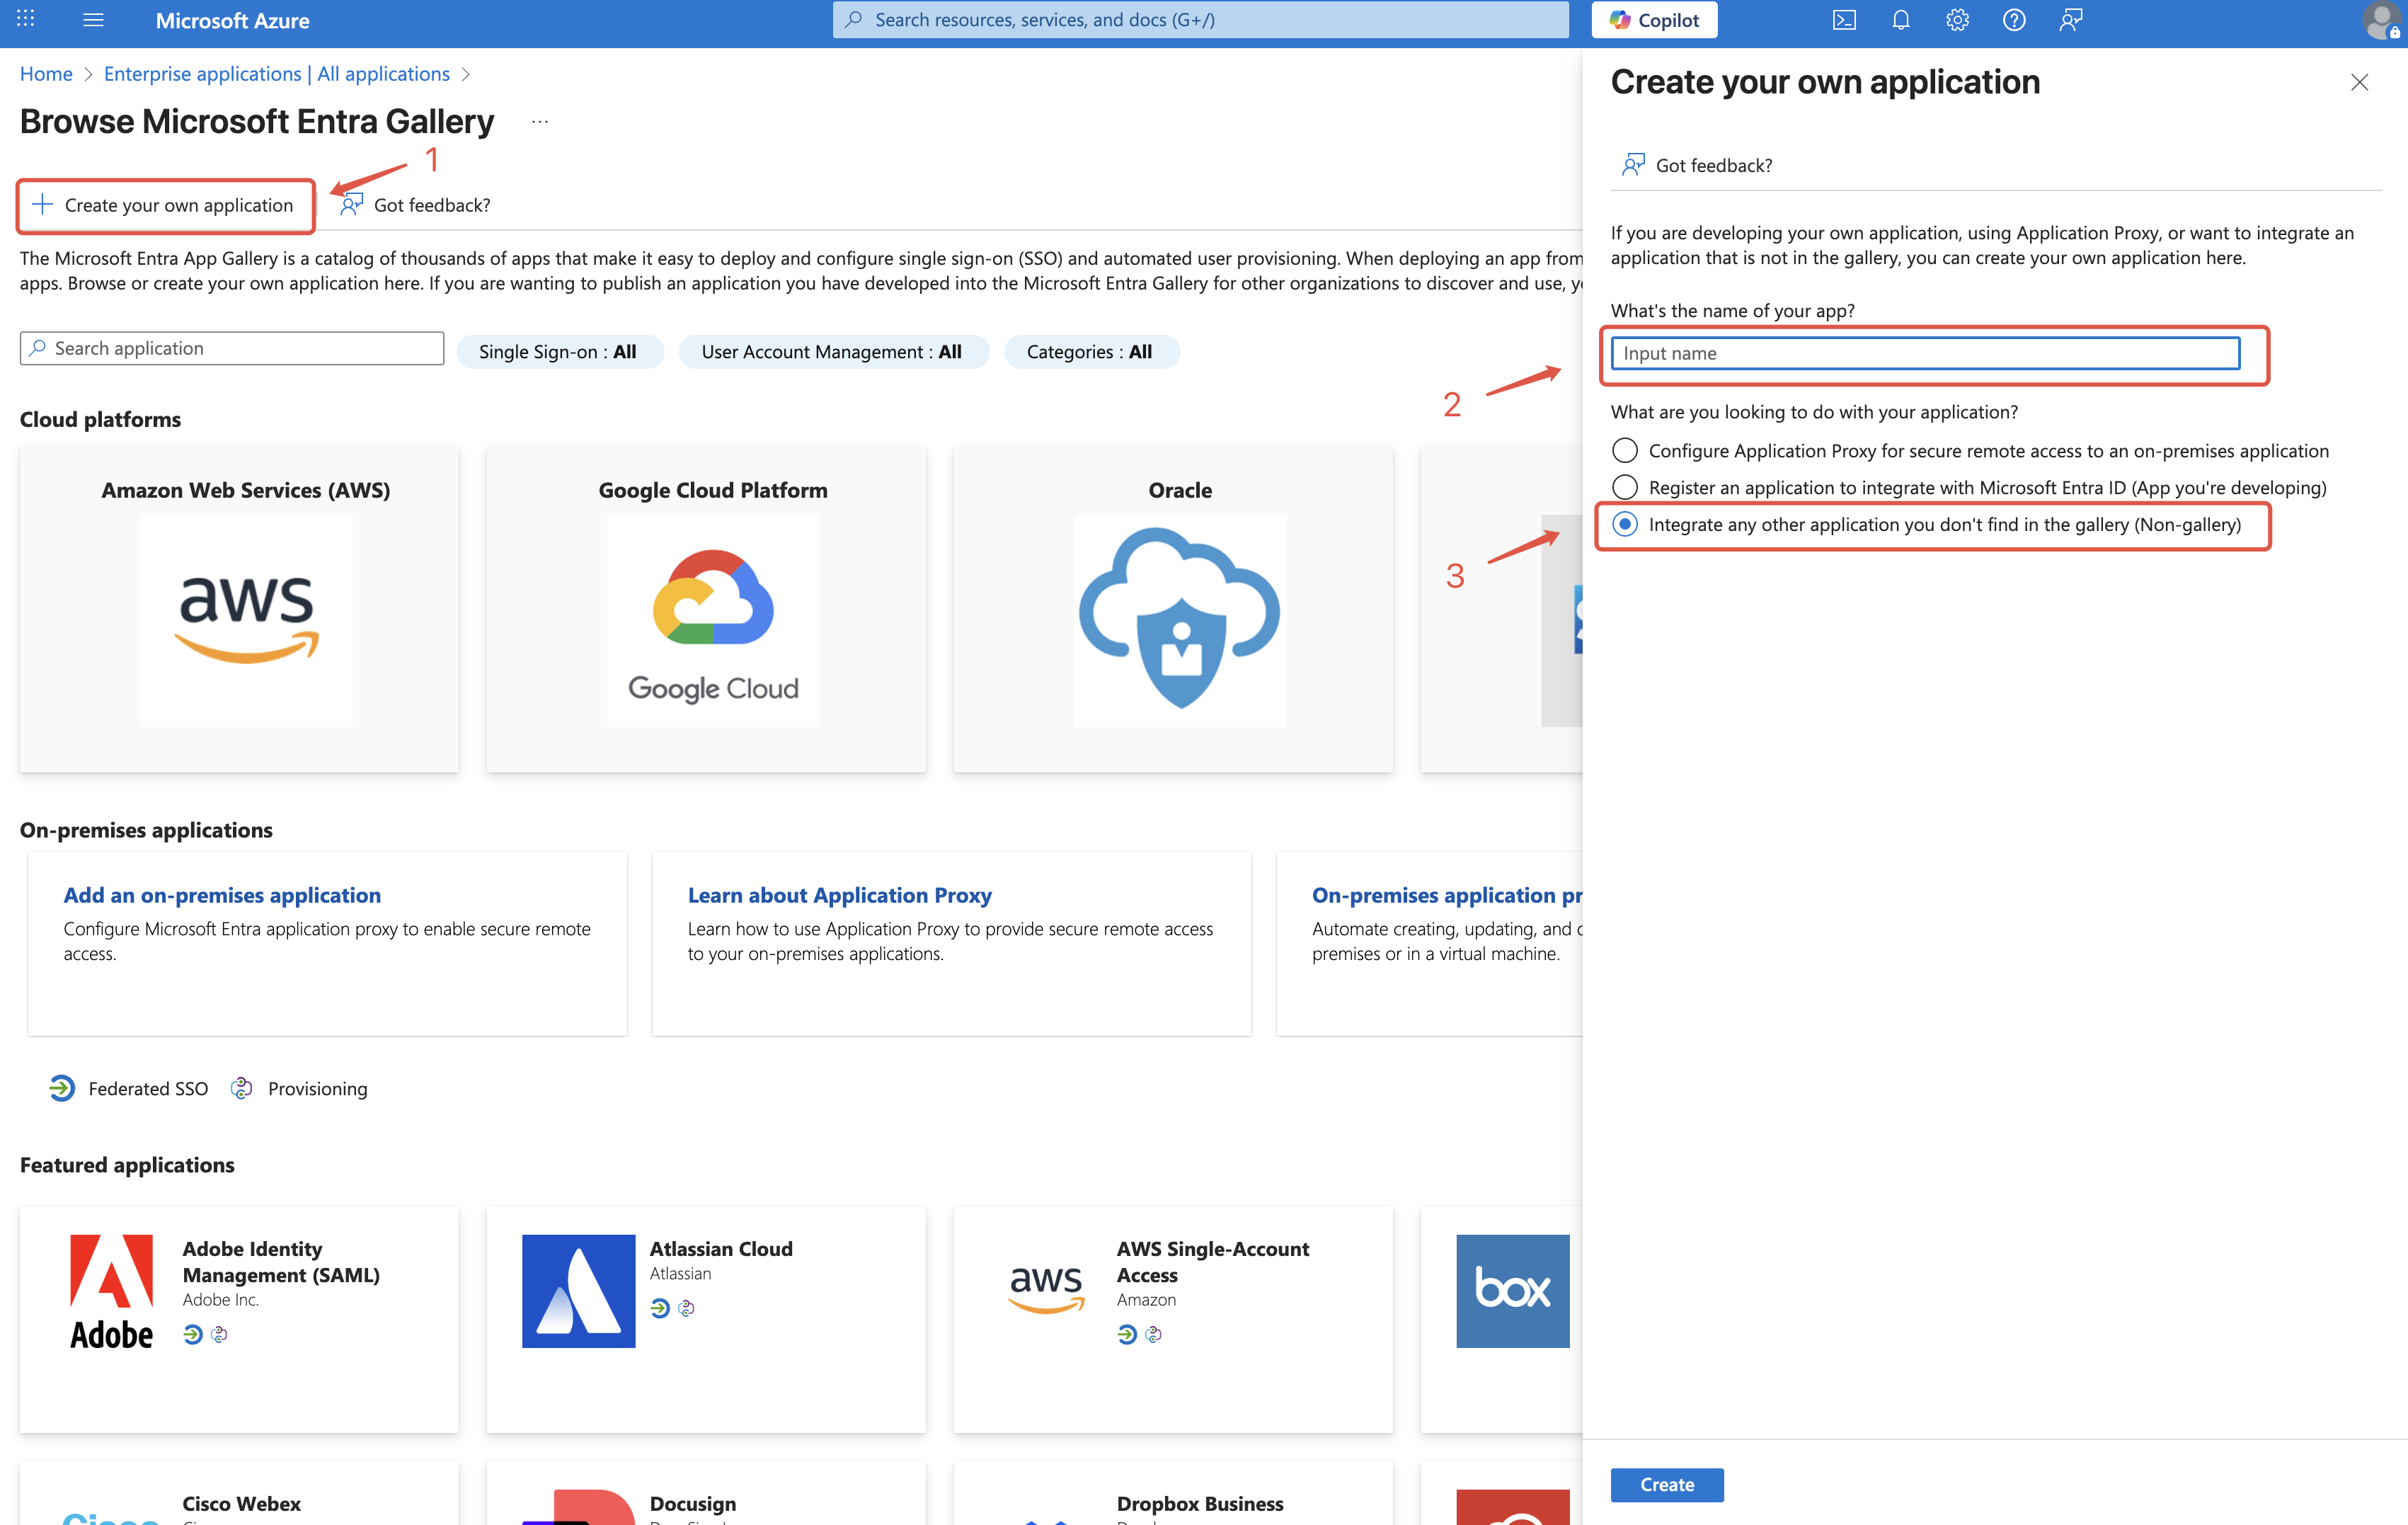Viewport: 2408px width, 1525px height.
Task: Click the Copilot button
Action: tap(1654, 20)
